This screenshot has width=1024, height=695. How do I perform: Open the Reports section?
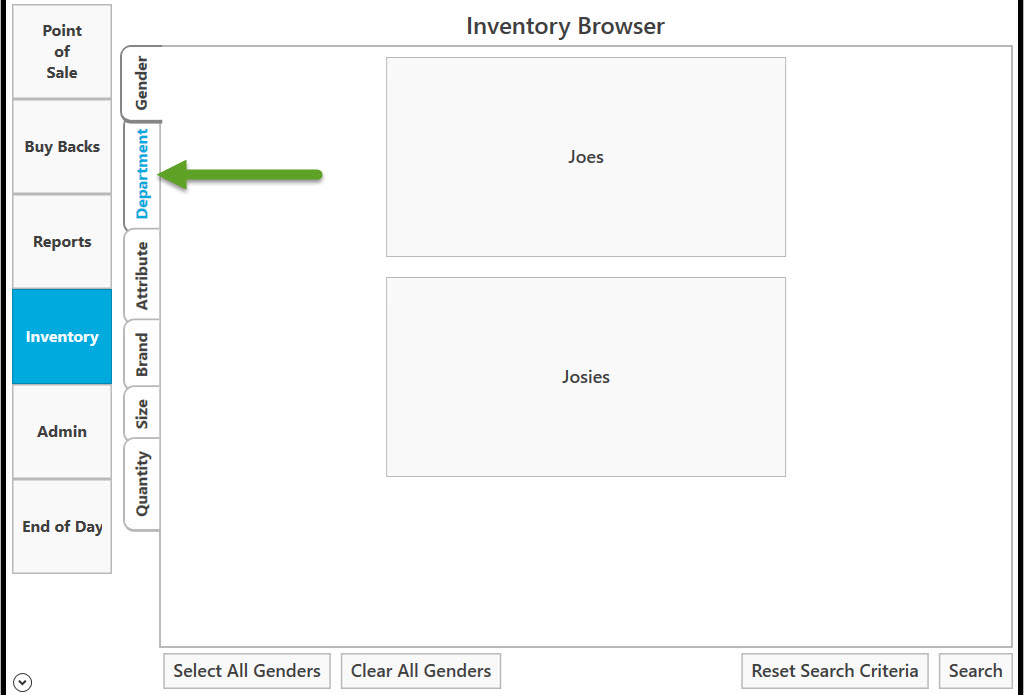pos(62,242)
